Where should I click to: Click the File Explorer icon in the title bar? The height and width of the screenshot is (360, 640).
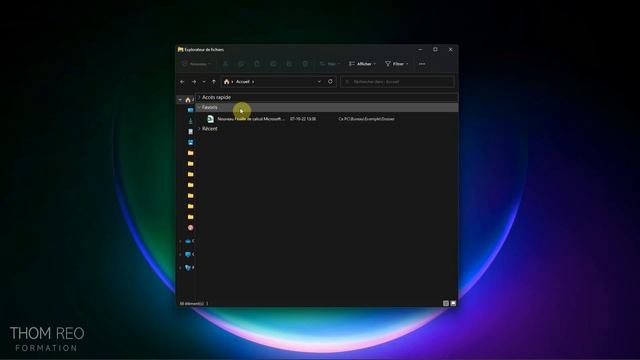pos(180,49)
